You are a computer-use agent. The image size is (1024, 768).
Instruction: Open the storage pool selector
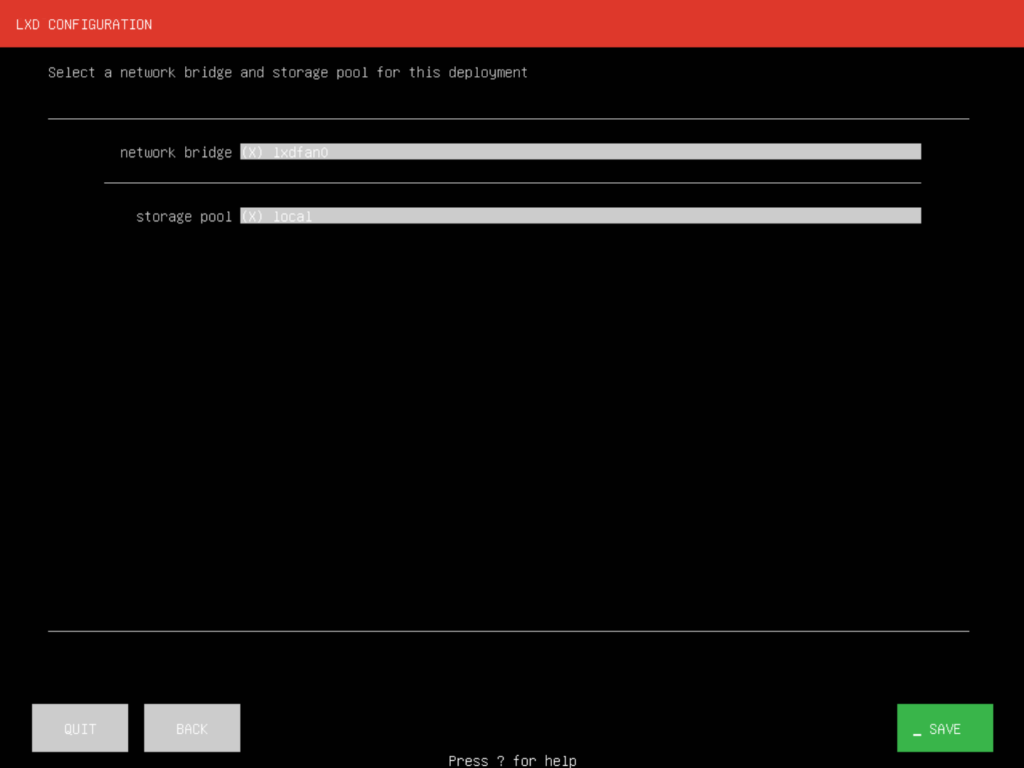click(580, 215)
